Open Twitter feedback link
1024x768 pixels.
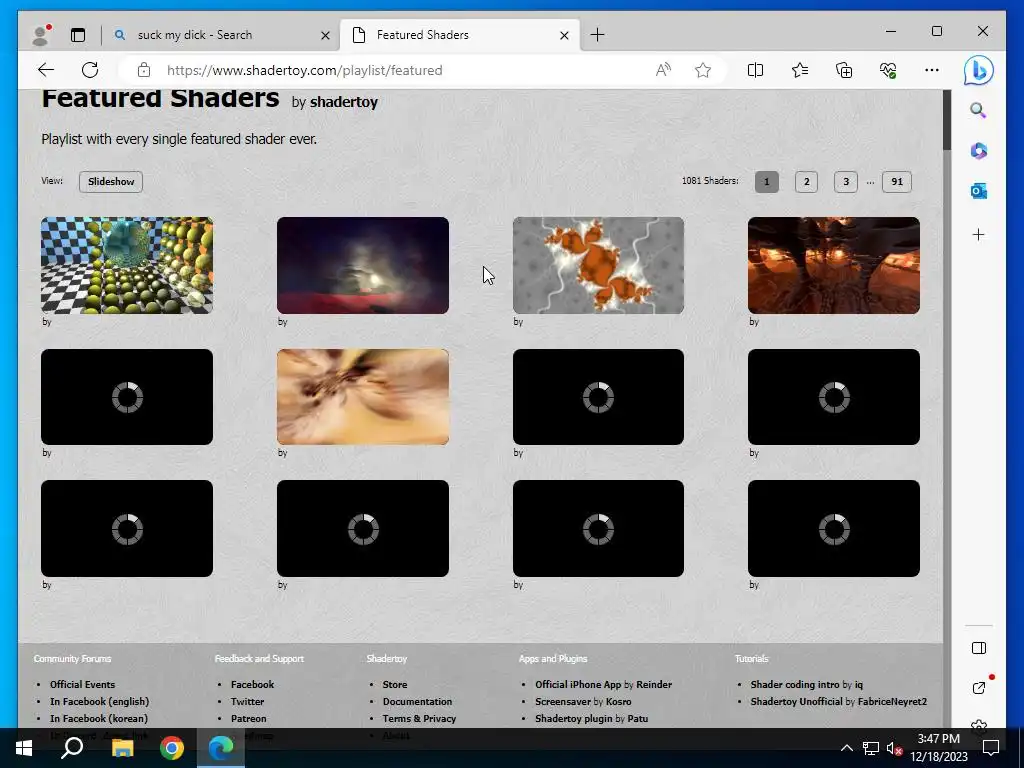click(247, 701)
